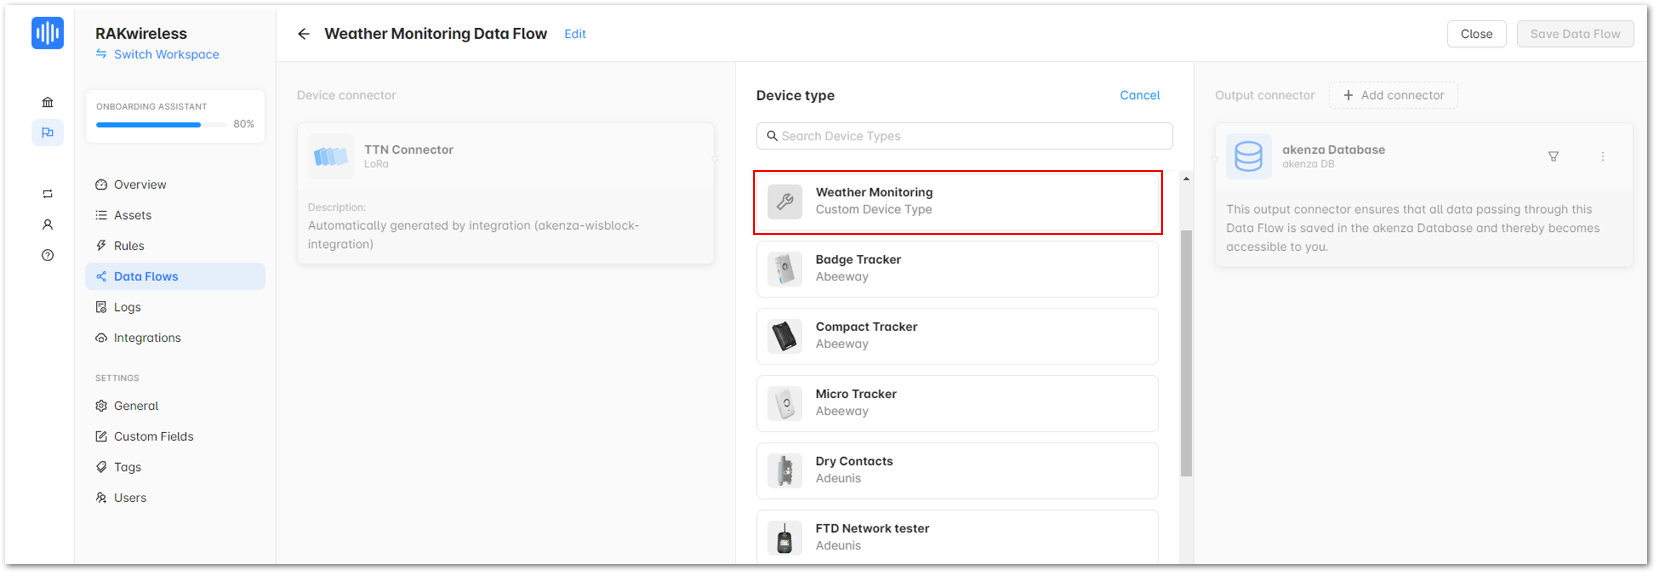Click the Close button
Screen dimensions: 1656x573
pyautogui.click(x=1476, y=34)
